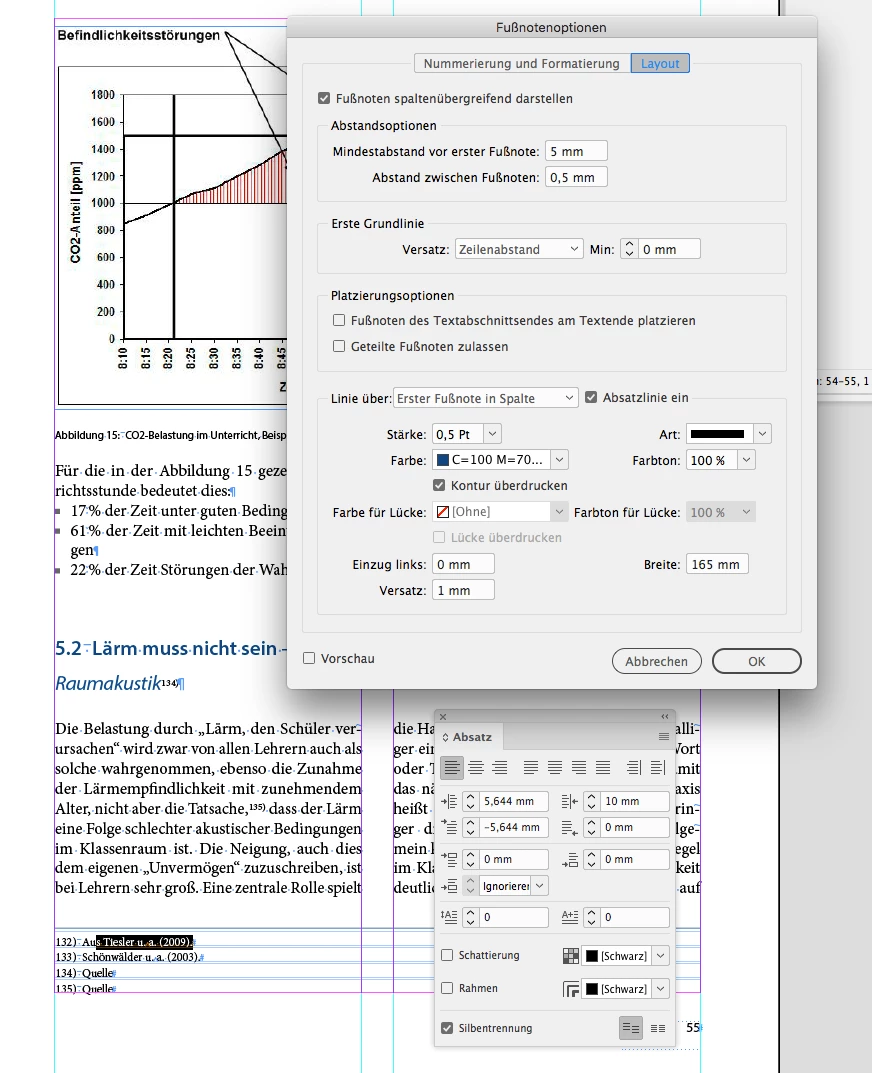This screenshot has height=1073, width=872.
Task: Enable Schattierung in Absatz panel
Action: (x=447, y=955)
